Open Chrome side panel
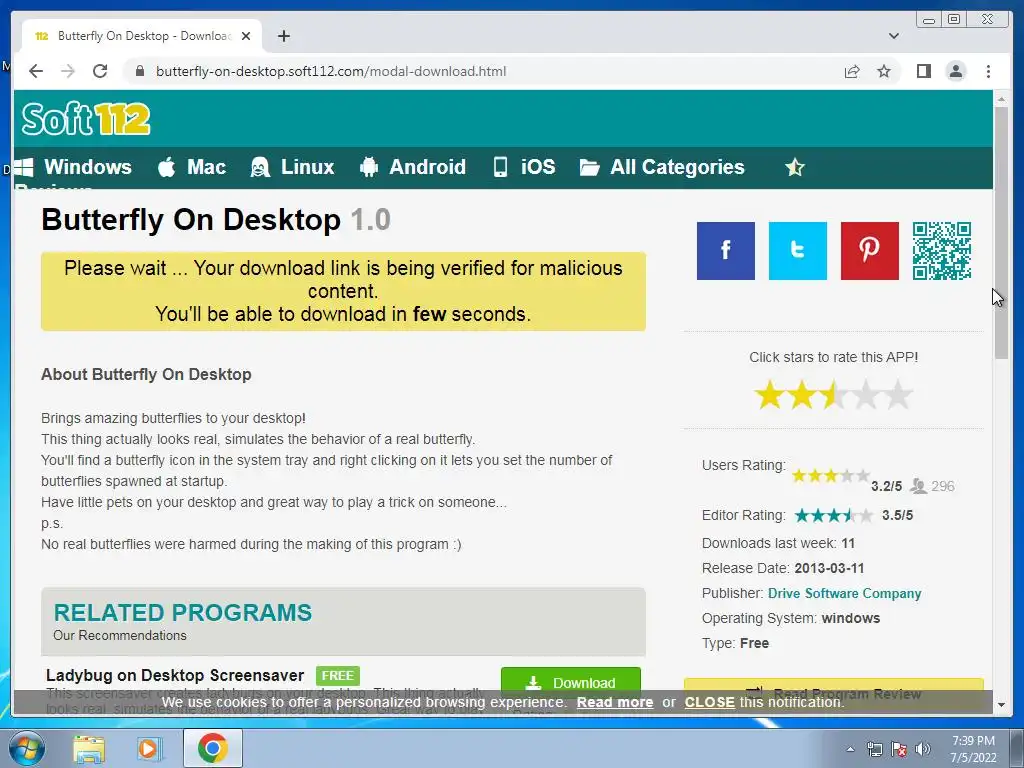Image resolution: width=1024 pixels, height=768 pixels. click(923, 71)
